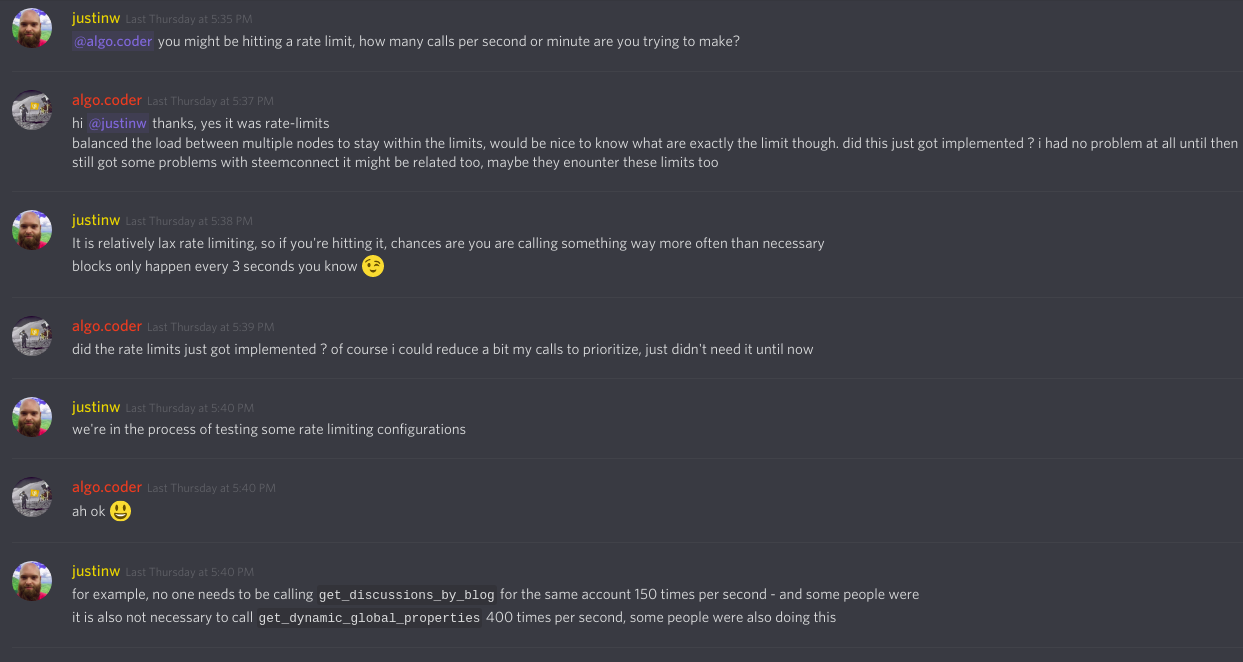Screen dimensions: 1243x662
Task: Open justinw's avatar on the 5:35 PM message
Action: (32, 28)
